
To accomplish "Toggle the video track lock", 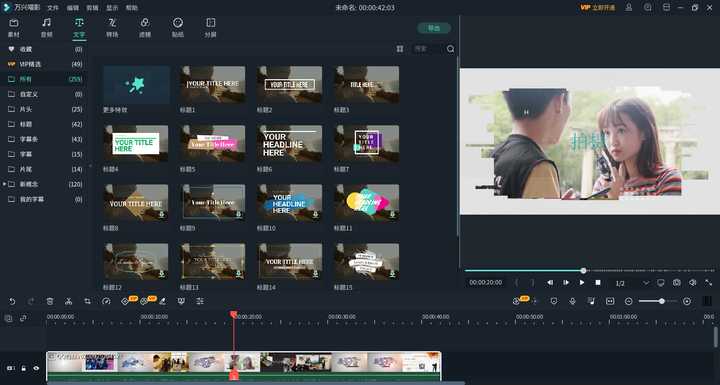I will (x=23, y=368).
